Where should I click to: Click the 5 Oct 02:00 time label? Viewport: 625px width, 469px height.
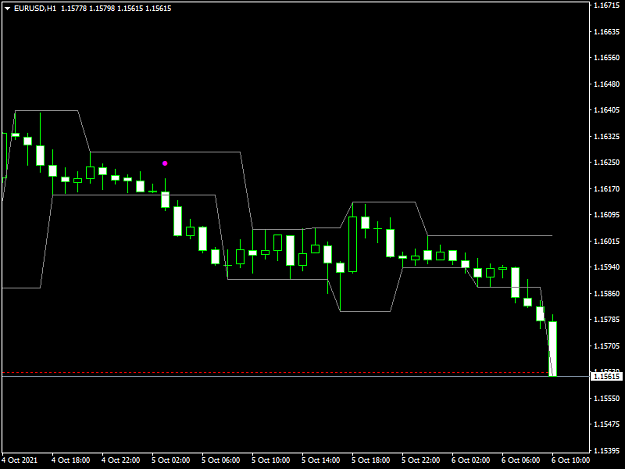tap(171, 460)
